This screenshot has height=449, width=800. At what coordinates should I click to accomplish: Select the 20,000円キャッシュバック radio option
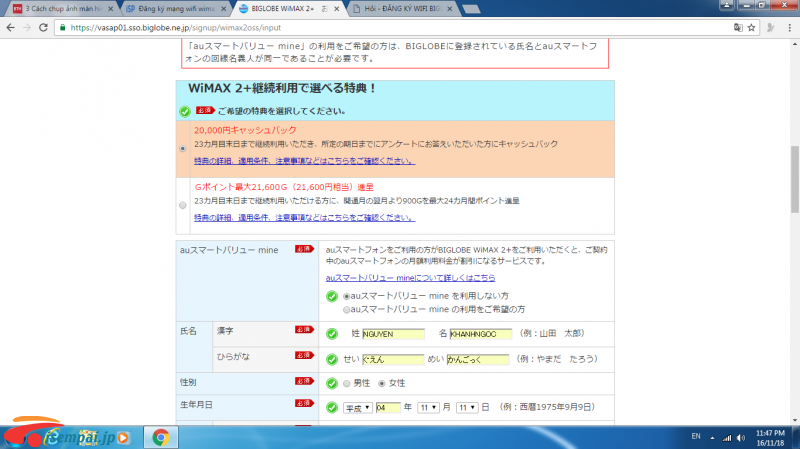183,148
